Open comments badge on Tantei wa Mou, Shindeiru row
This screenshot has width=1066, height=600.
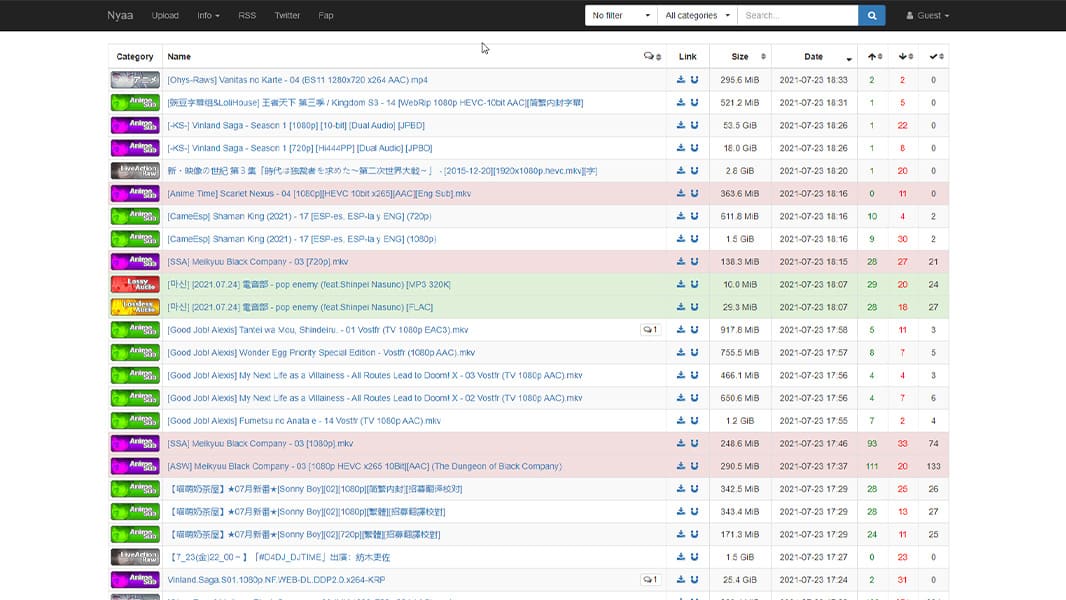pos(650,330)
